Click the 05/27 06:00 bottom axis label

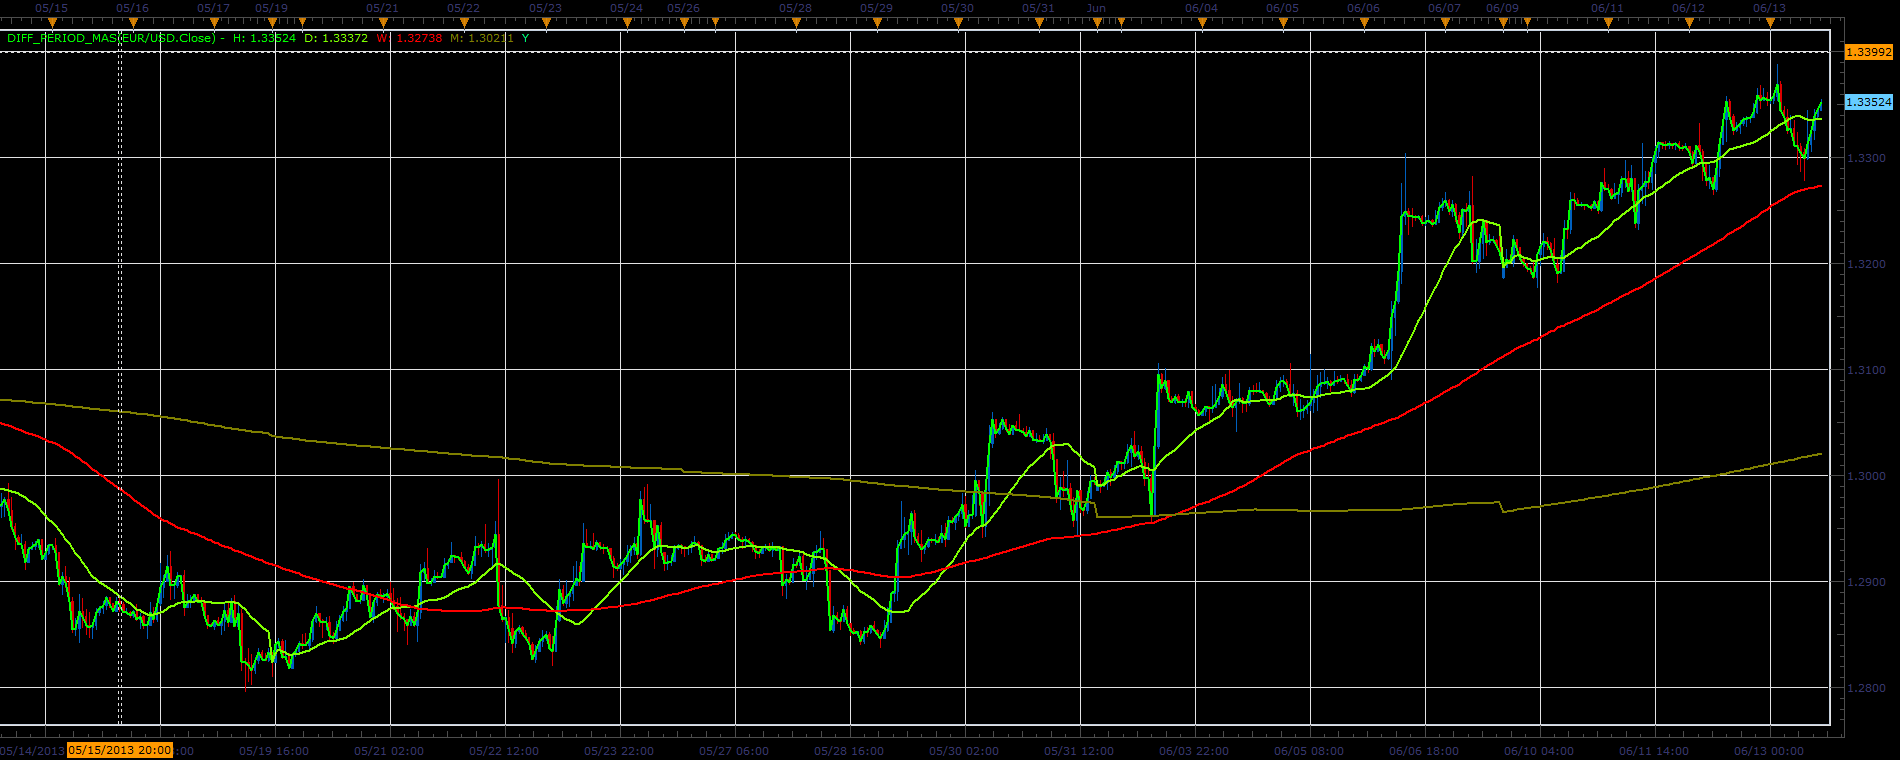pos(734,751)
